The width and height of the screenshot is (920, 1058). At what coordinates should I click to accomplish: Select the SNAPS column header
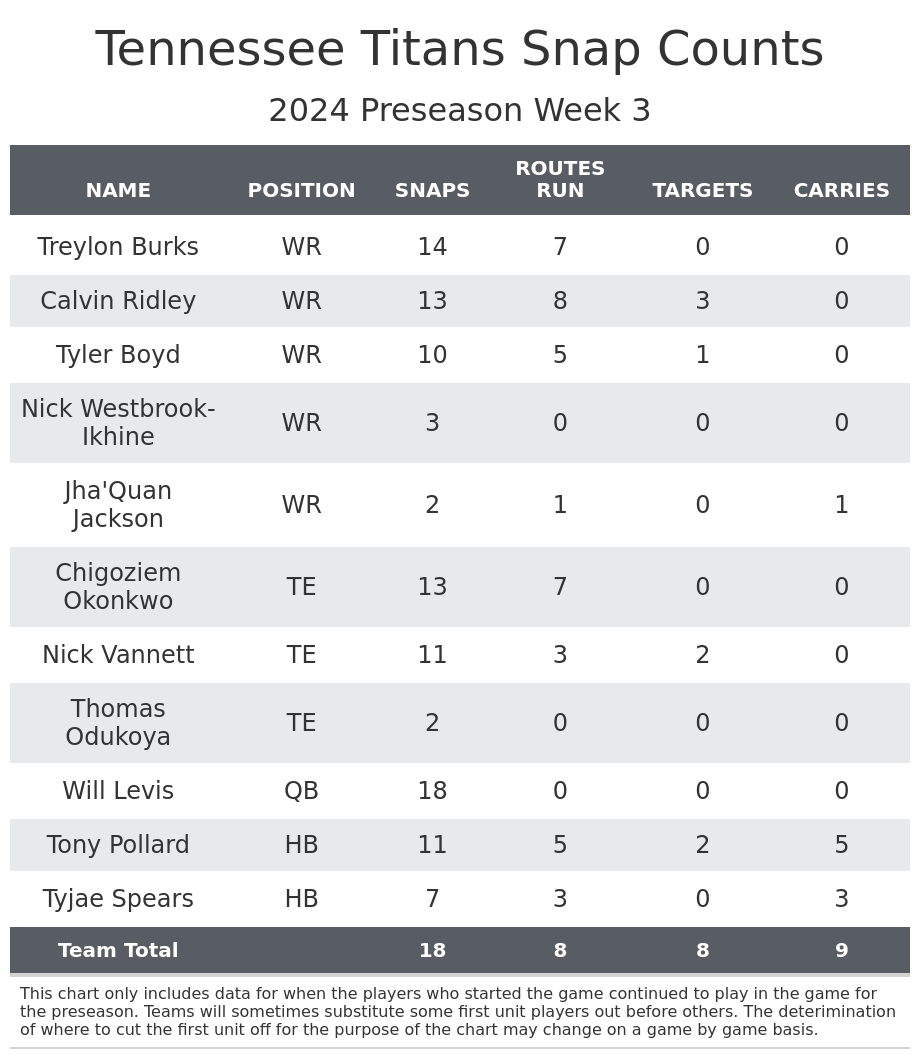pyautogui.click(x=432, y=191)
